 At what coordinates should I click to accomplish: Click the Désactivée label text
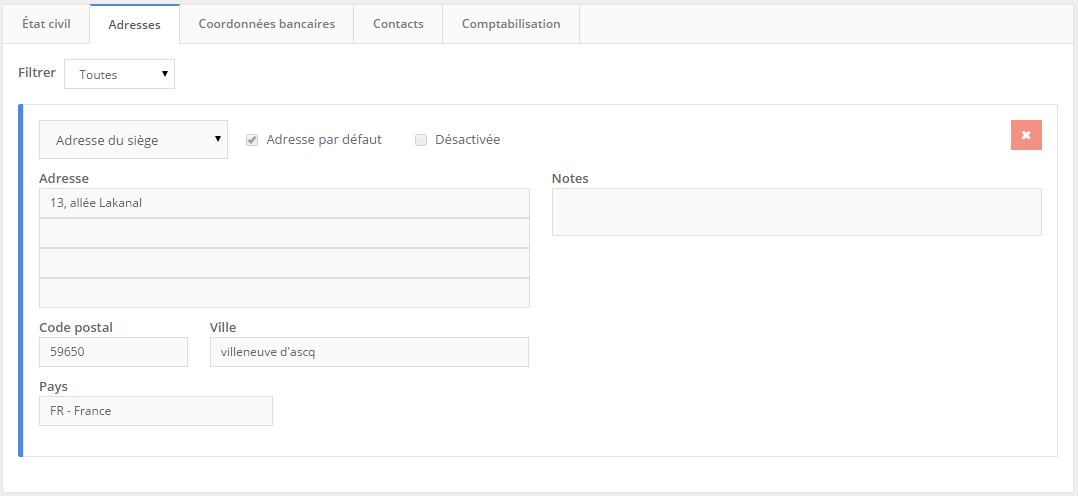point(467,140)
